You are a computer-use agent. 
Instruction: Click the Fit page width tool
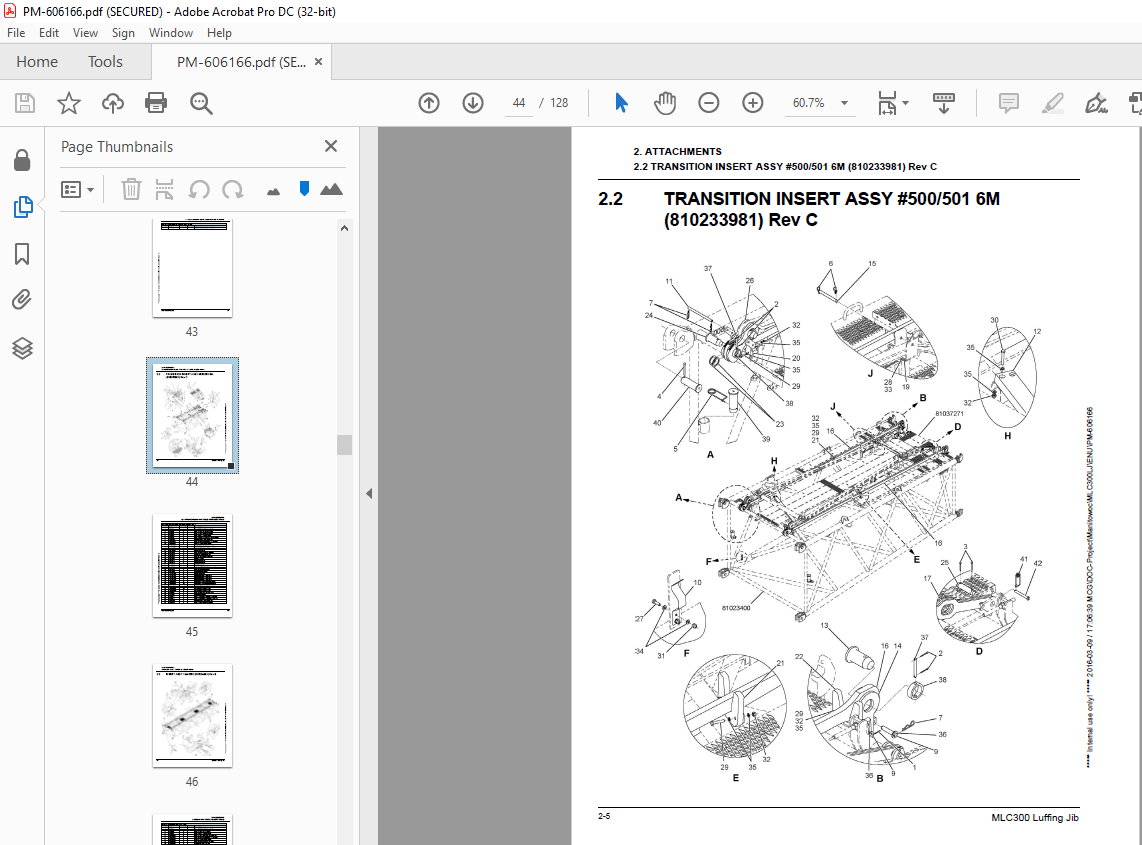pos(887,103)
